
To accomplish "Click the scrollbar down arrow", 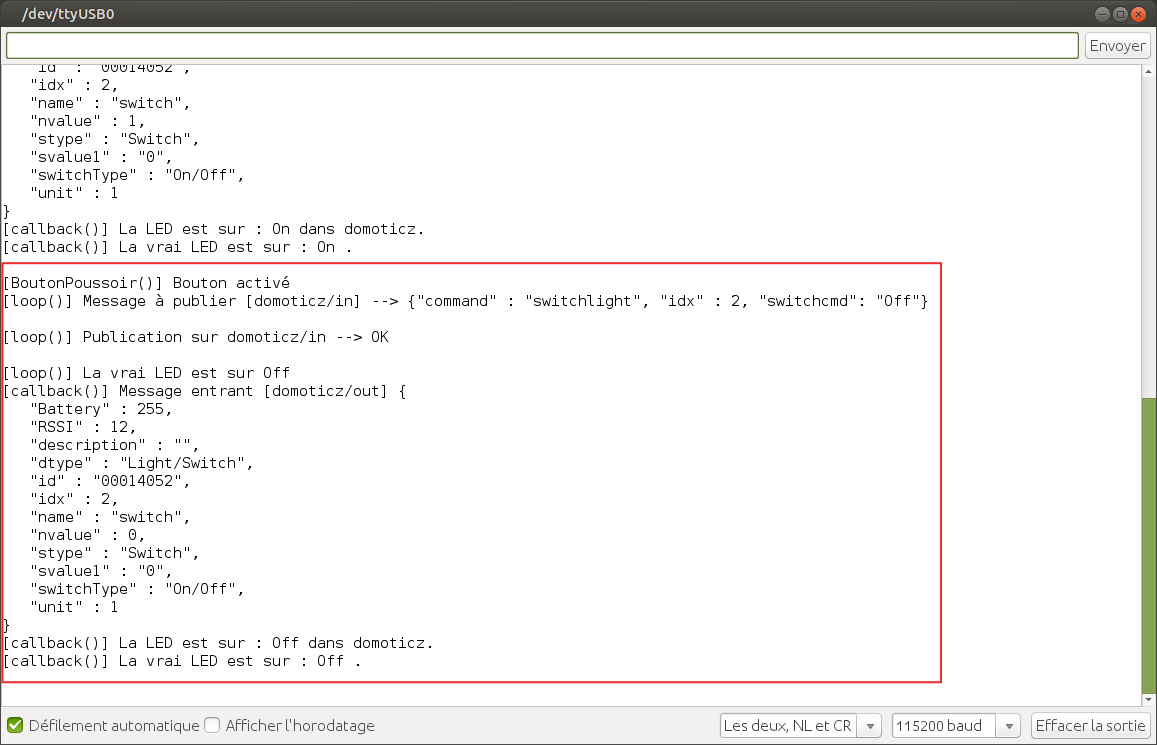I will coord(1148,700).
